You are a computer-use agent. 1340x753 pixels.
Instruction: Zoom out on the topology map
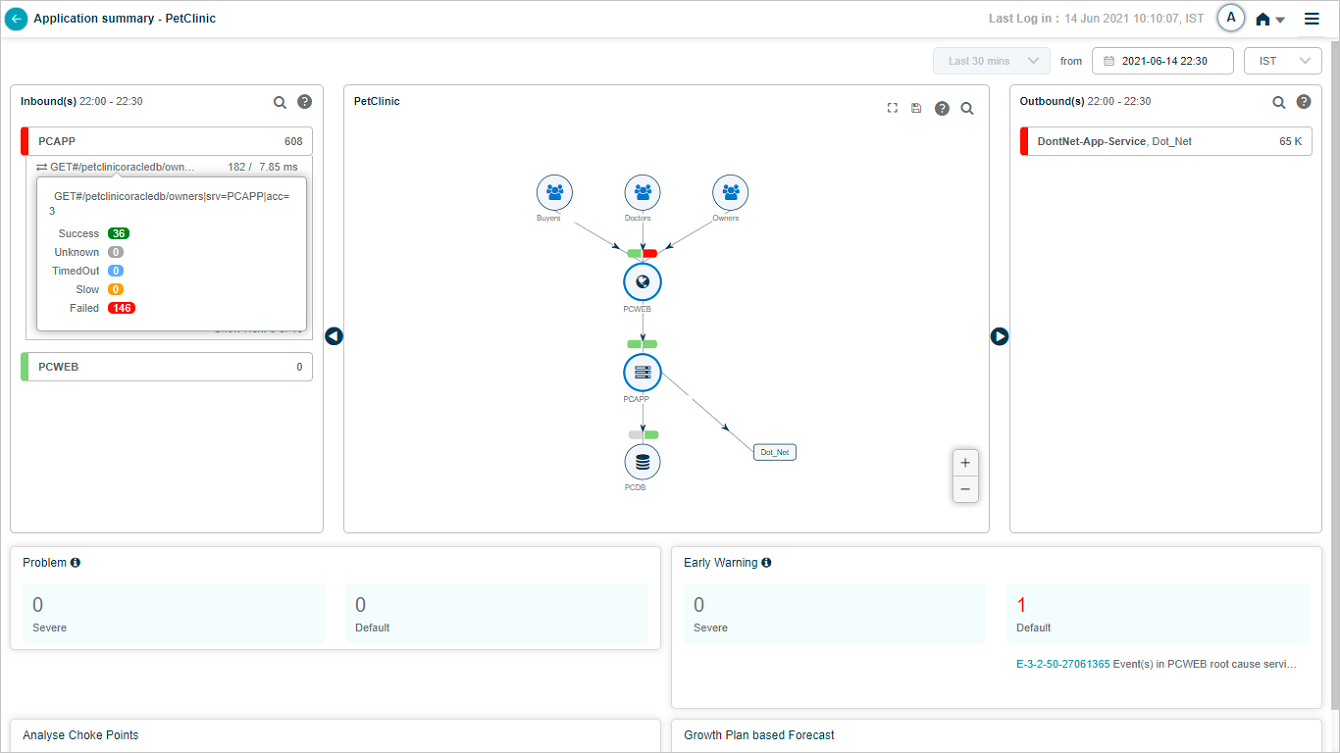[x=965, y=489]
